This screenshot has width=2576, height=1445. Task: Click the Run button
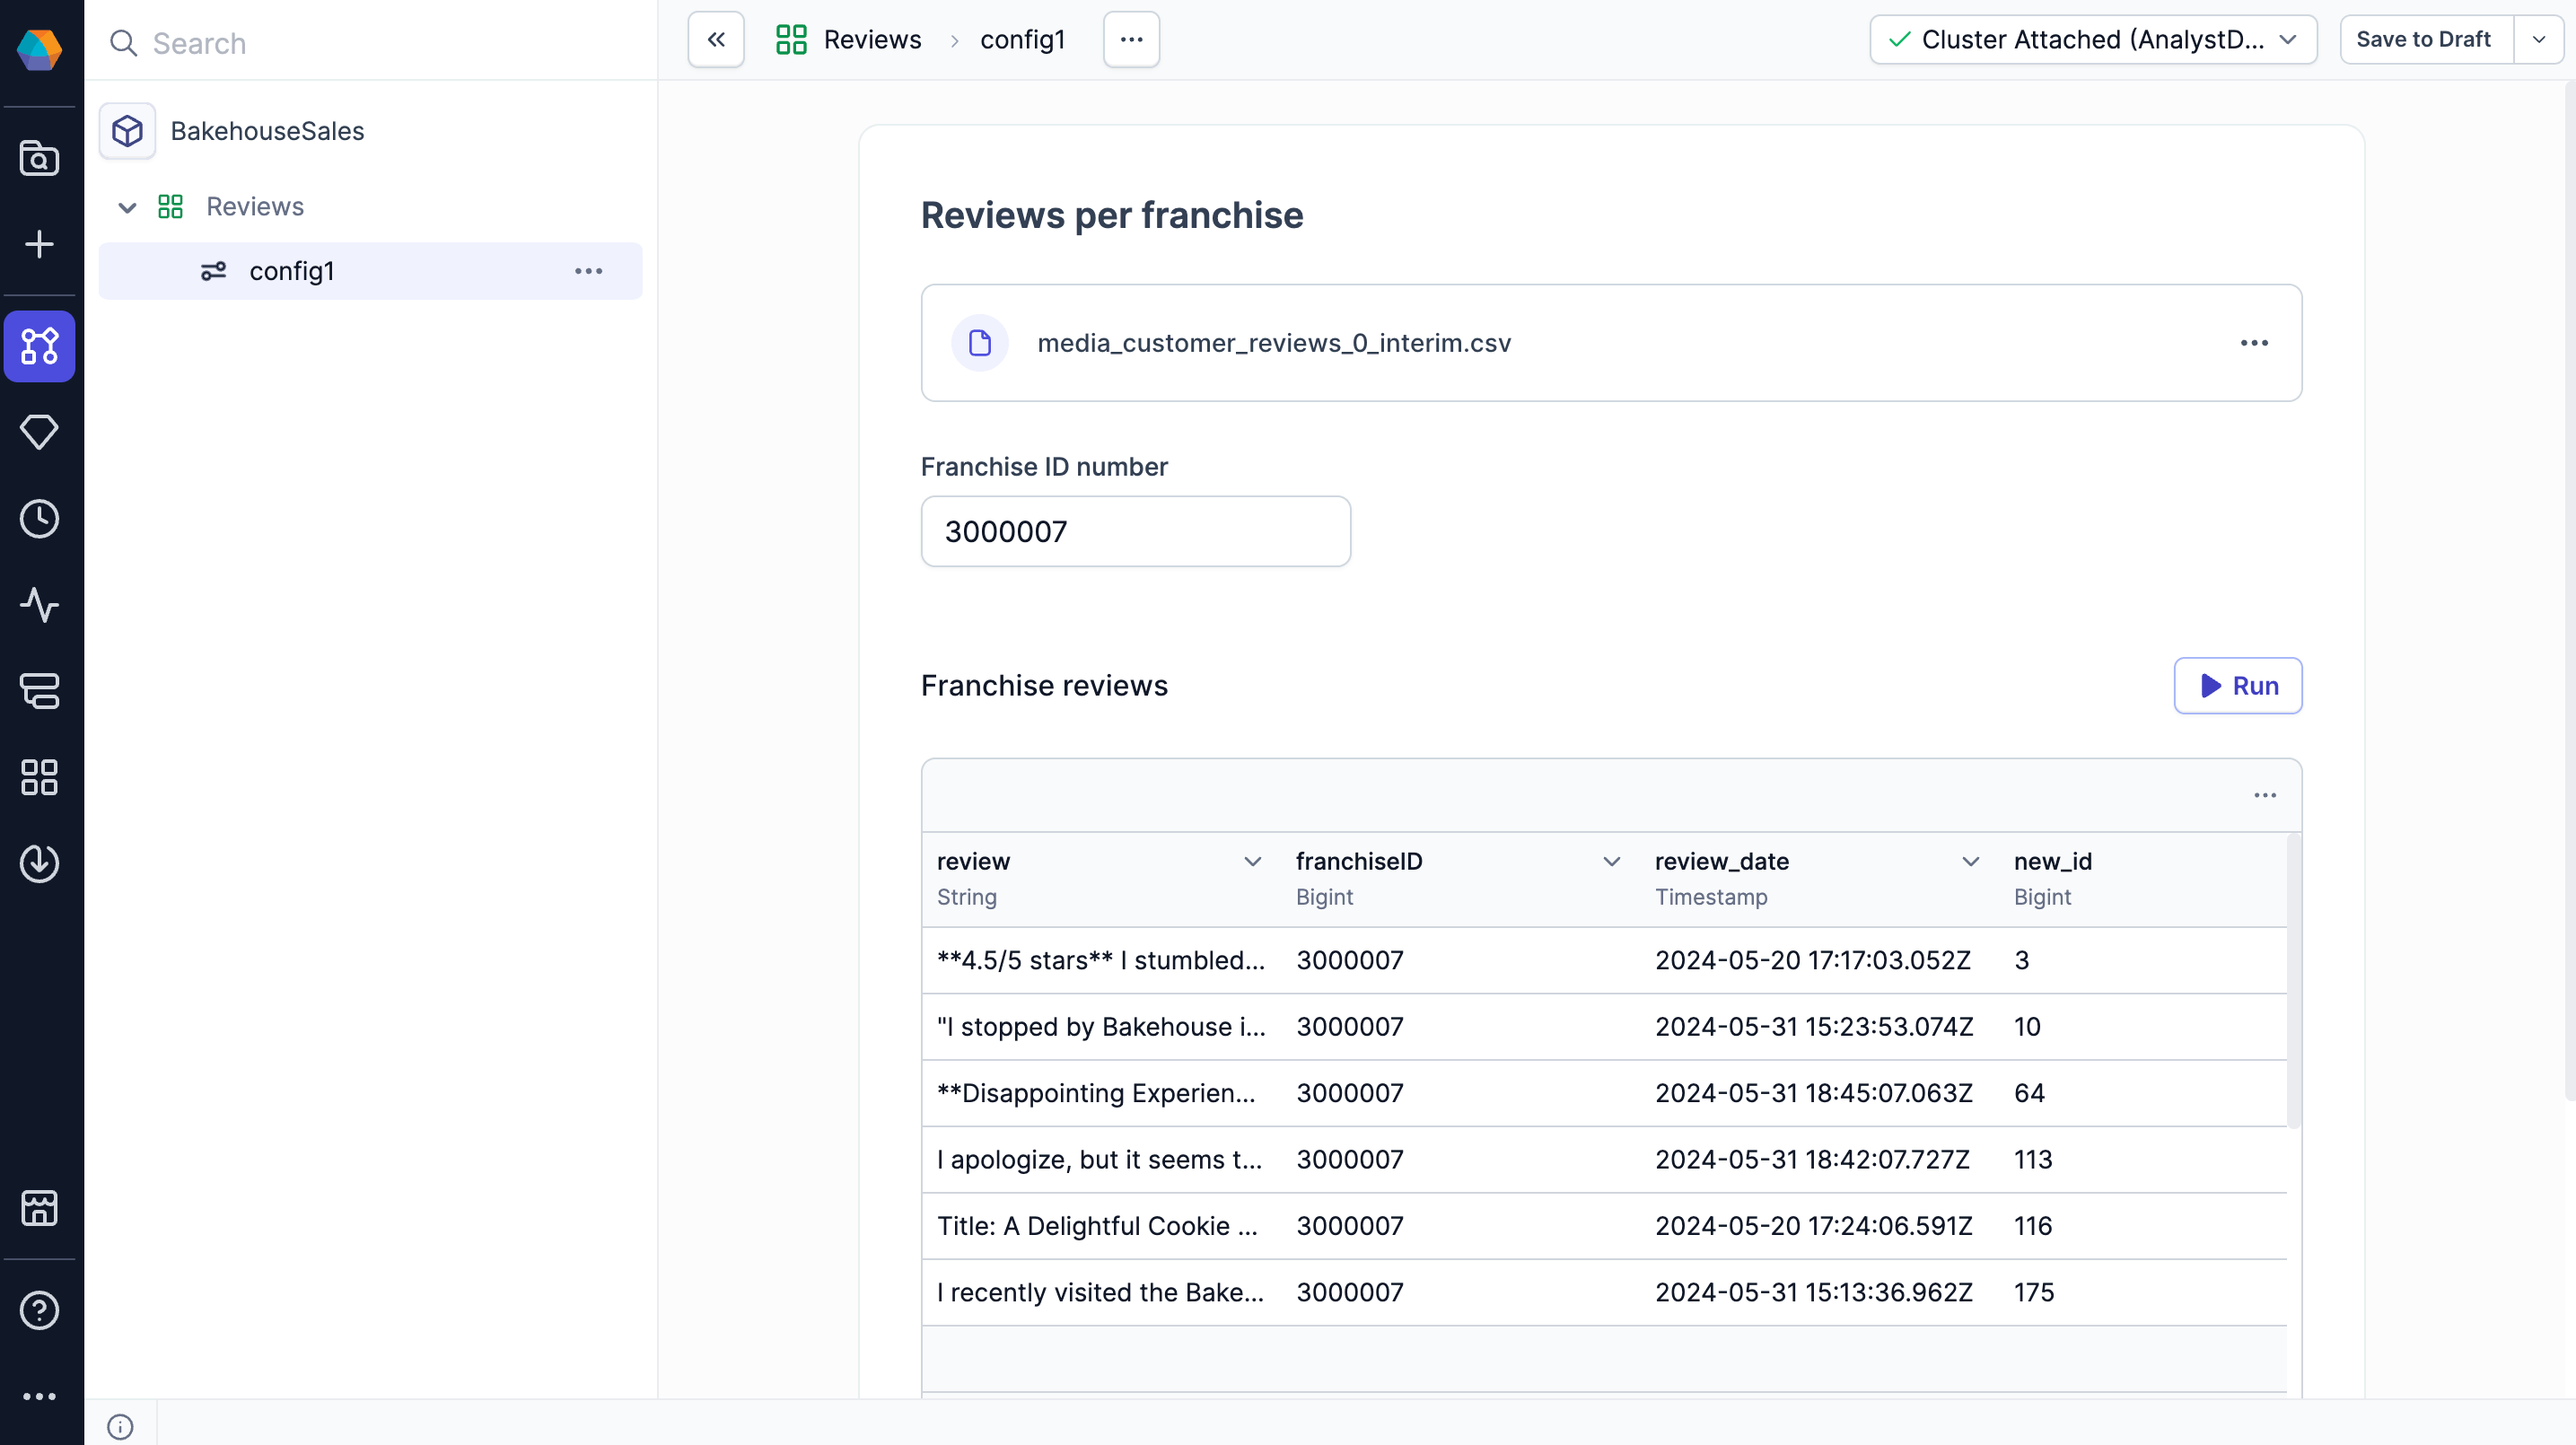tap(2237, 686)
